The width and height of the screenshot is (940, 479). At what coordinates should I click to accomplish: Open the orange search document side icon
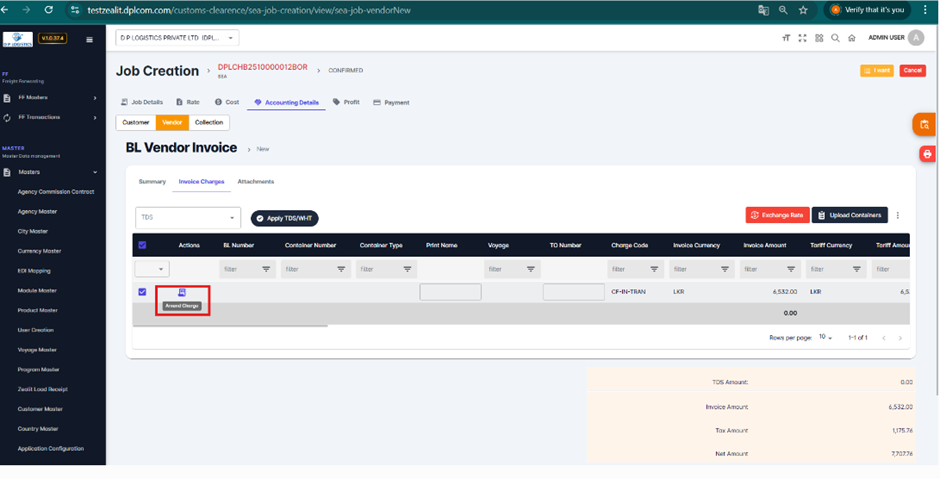point(926,124)
